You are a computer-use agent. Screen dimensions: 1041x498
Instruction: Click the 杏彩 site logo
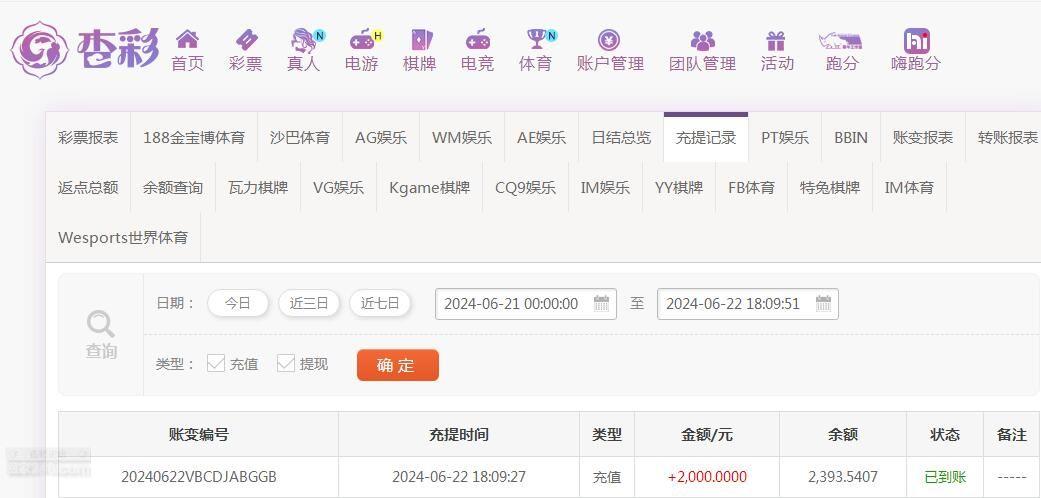tap(85, 50)
